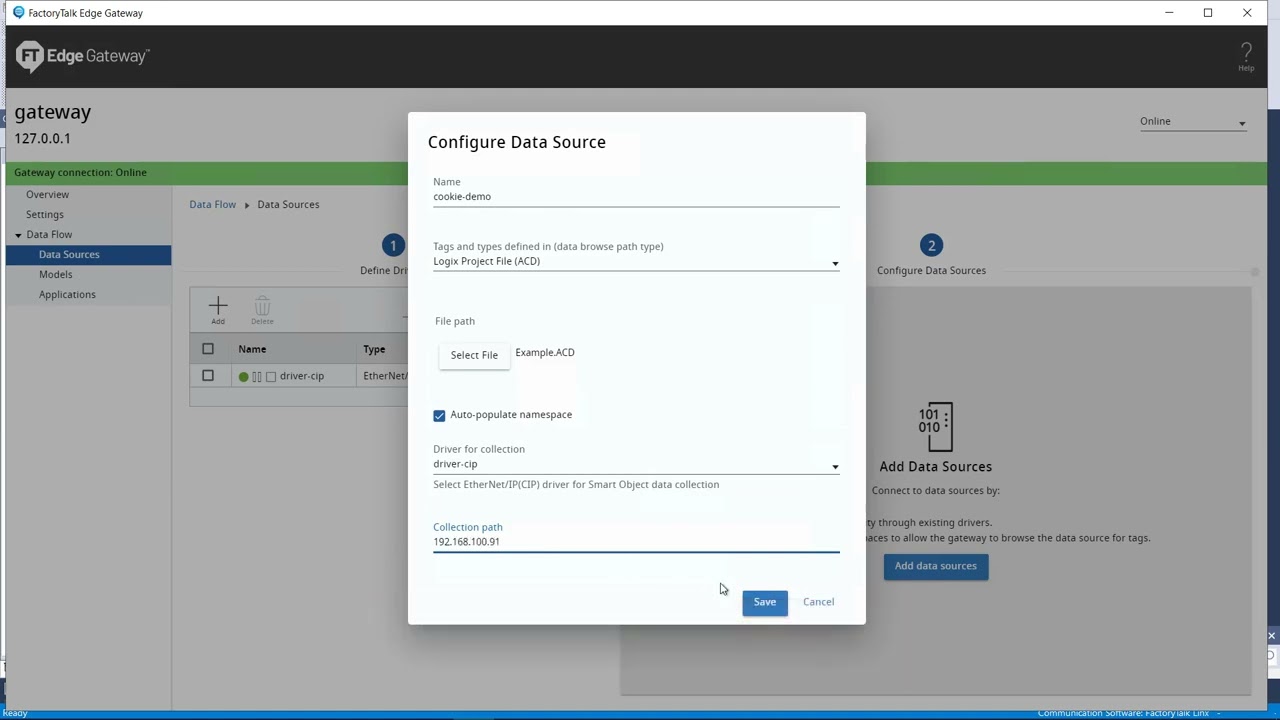Image resolution: width=1280 pixels, height=720 pixels.
Task: Open Models in the sidebar
Action: tap(56, 274)
